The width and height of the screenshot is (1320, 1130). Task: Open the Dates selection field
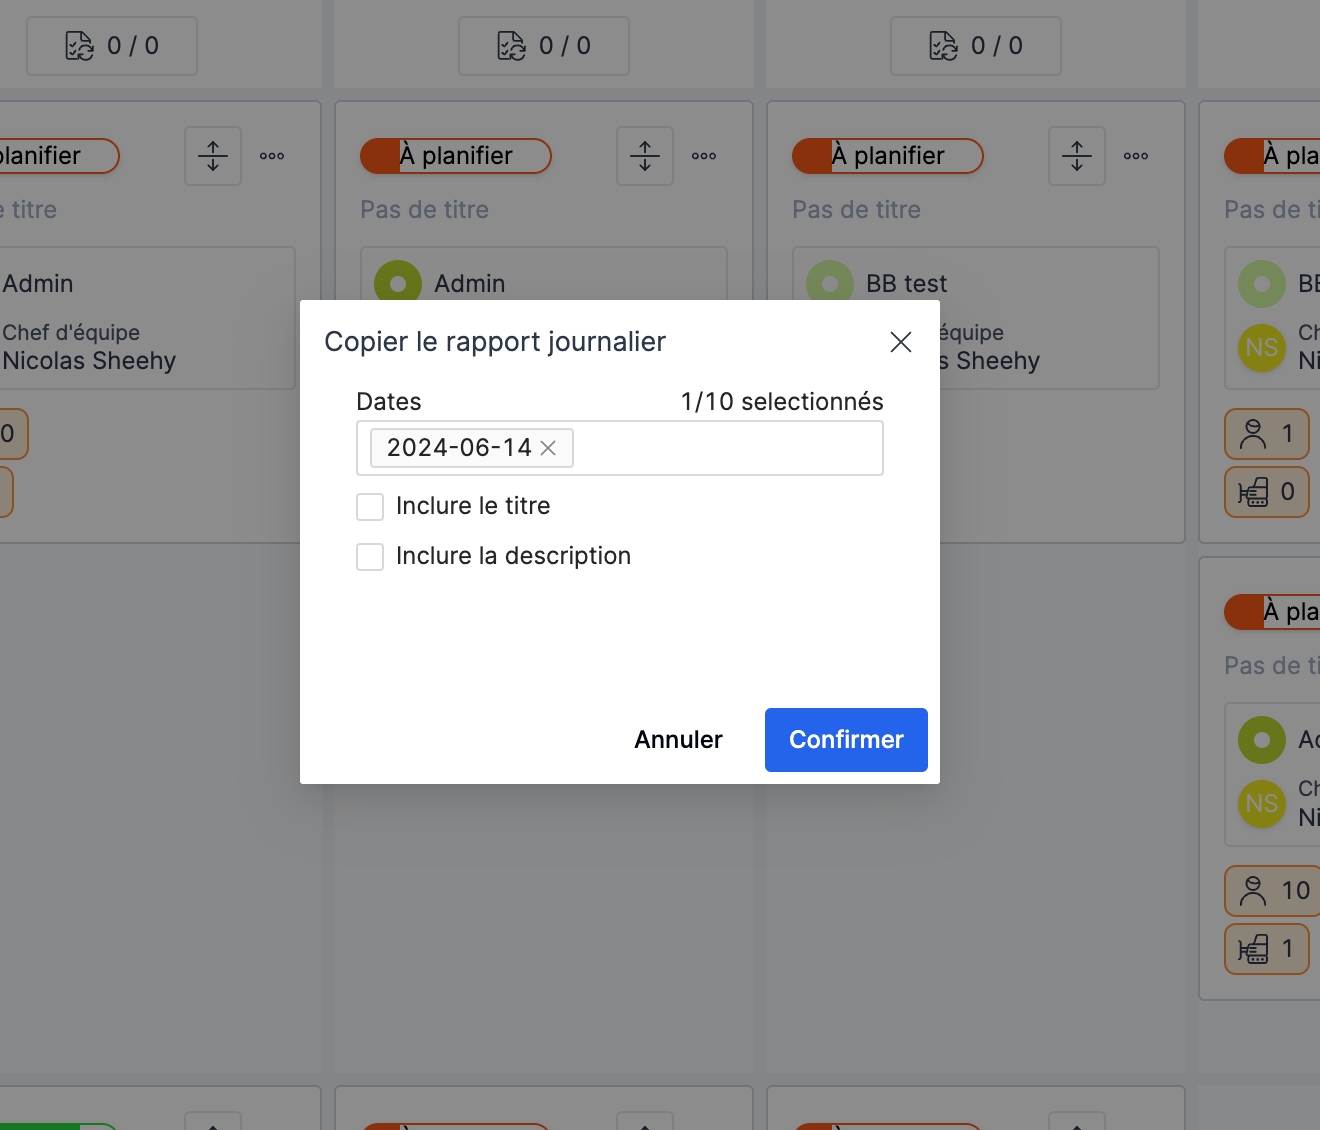pos(725,448)
